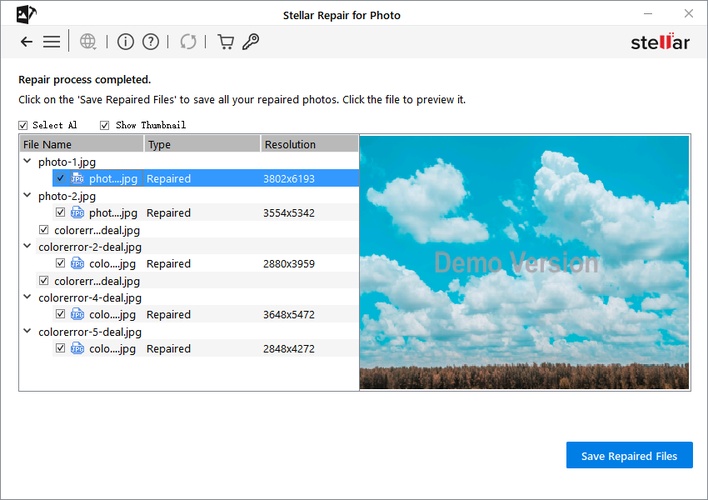The image size is (708, 500).
Task: Collapse the photo-2.jpg group
Action: pos(27,195)
